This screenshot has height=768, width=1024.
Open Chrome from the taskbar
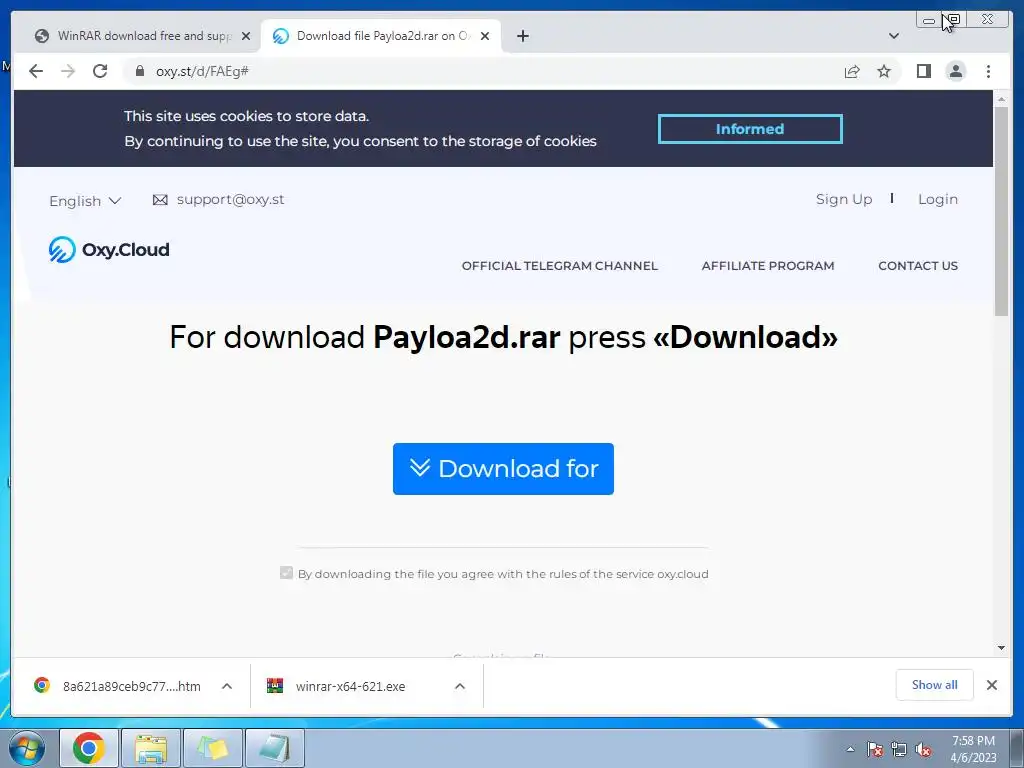click(x=89, y=748)
